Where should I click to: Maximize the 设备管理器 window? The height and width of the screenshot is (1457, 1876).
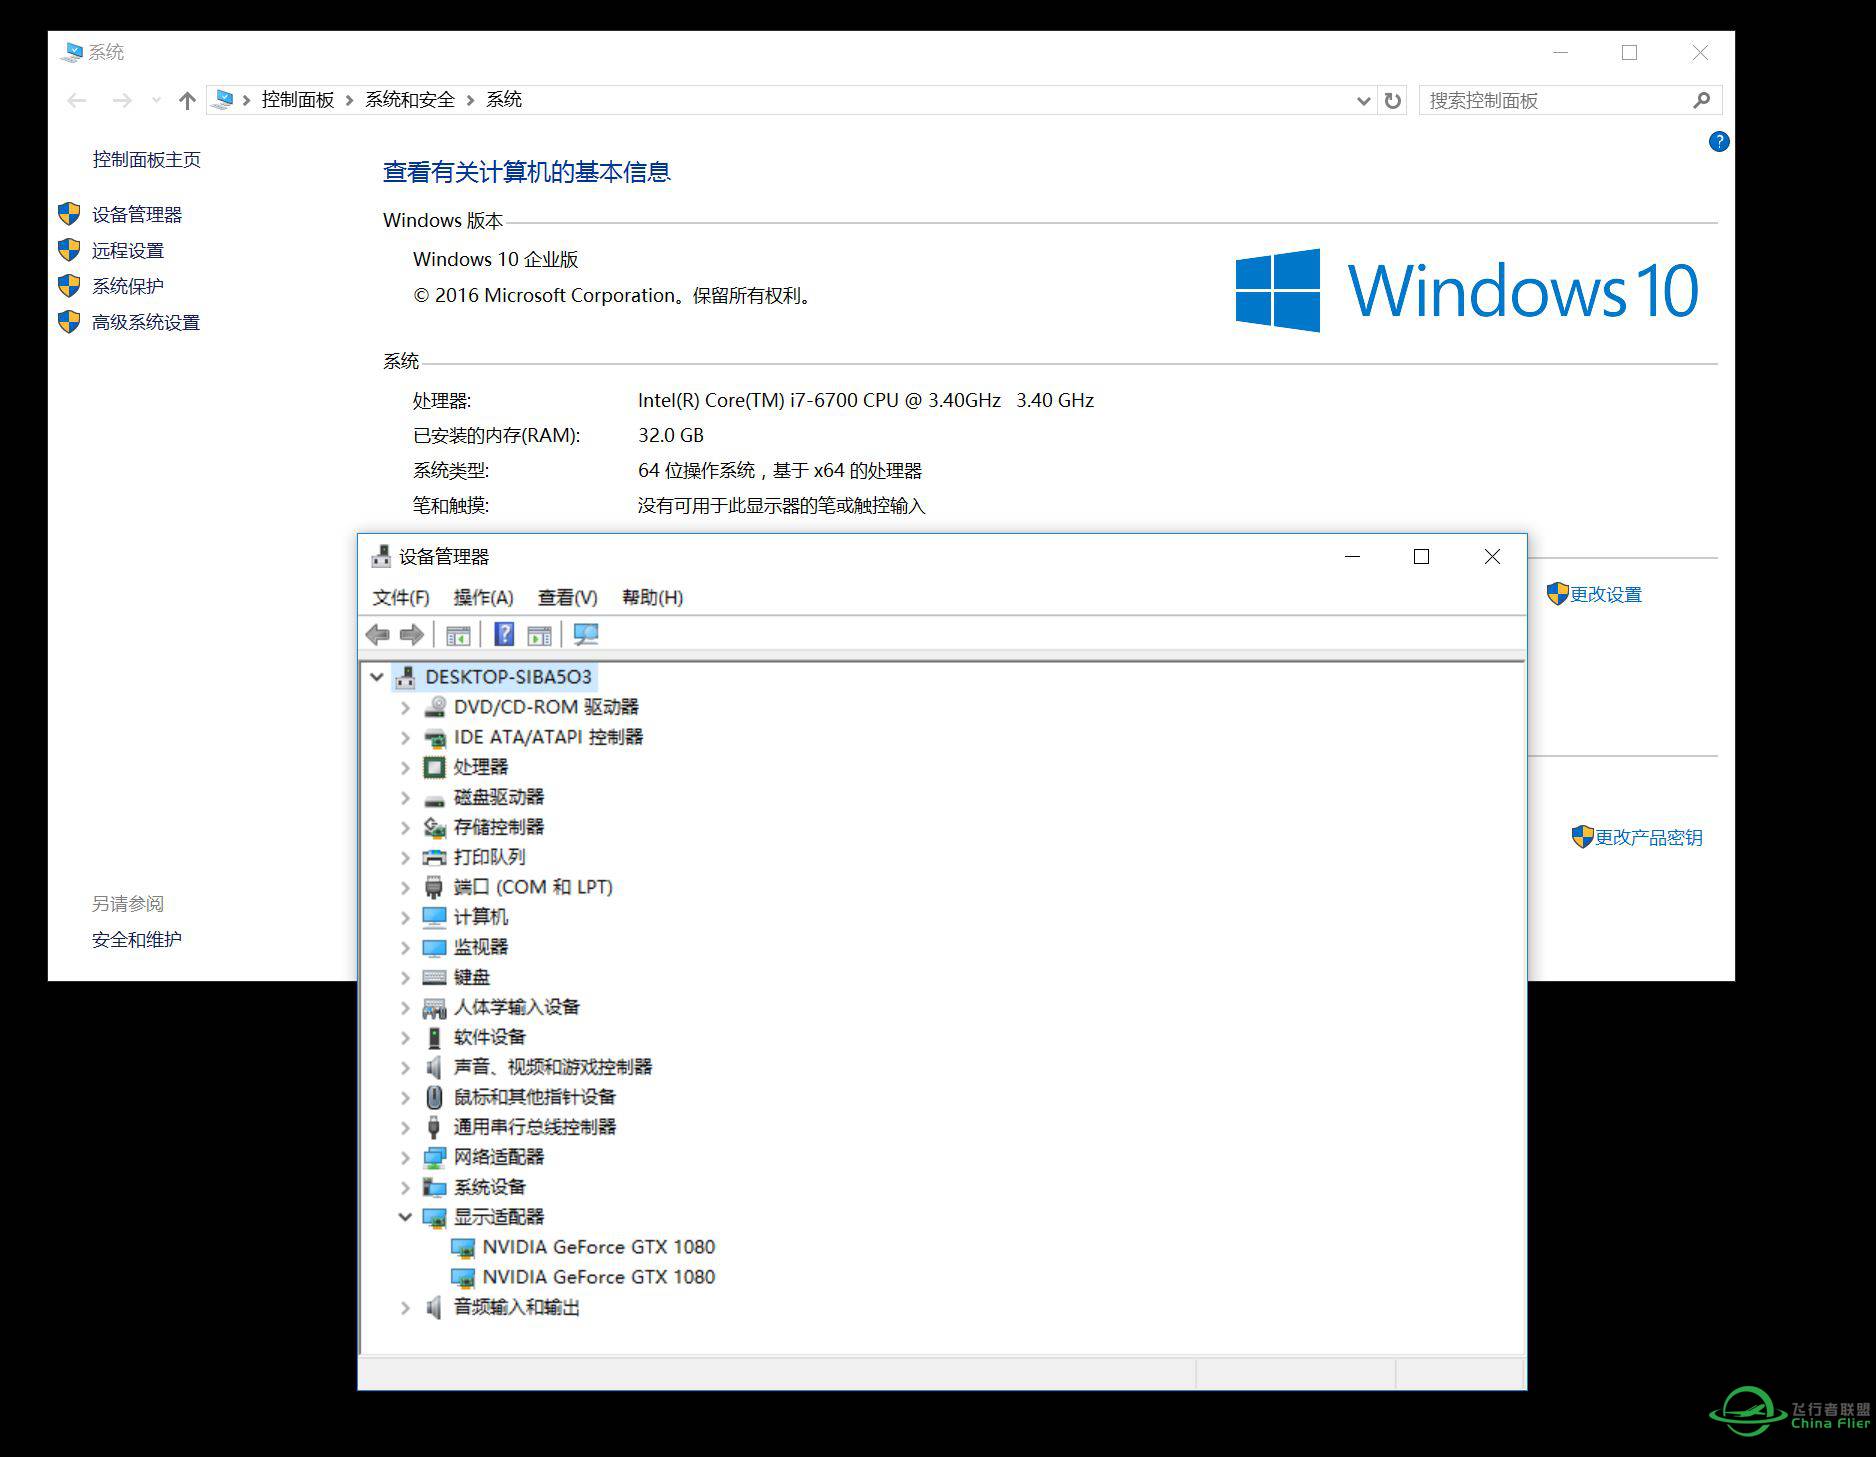coord(1421,557)
